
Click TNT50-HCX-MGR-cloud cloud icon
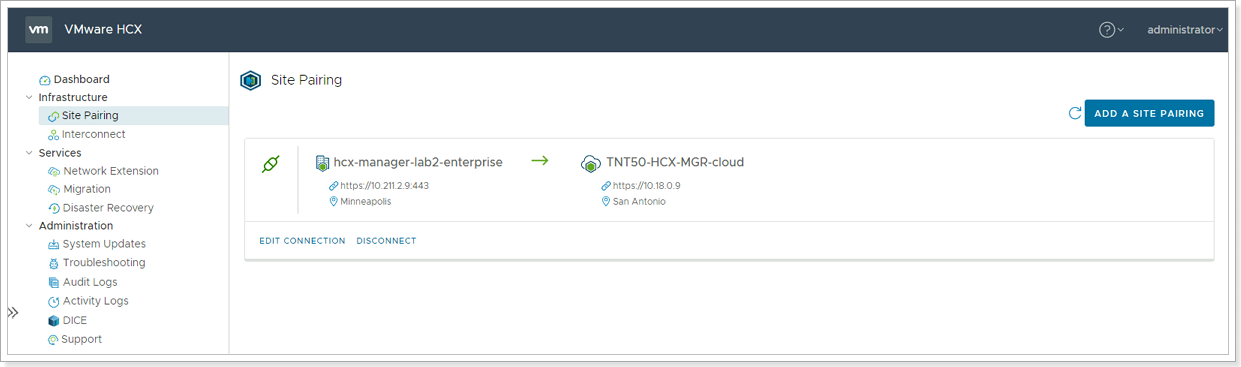[x=590, y=163]
